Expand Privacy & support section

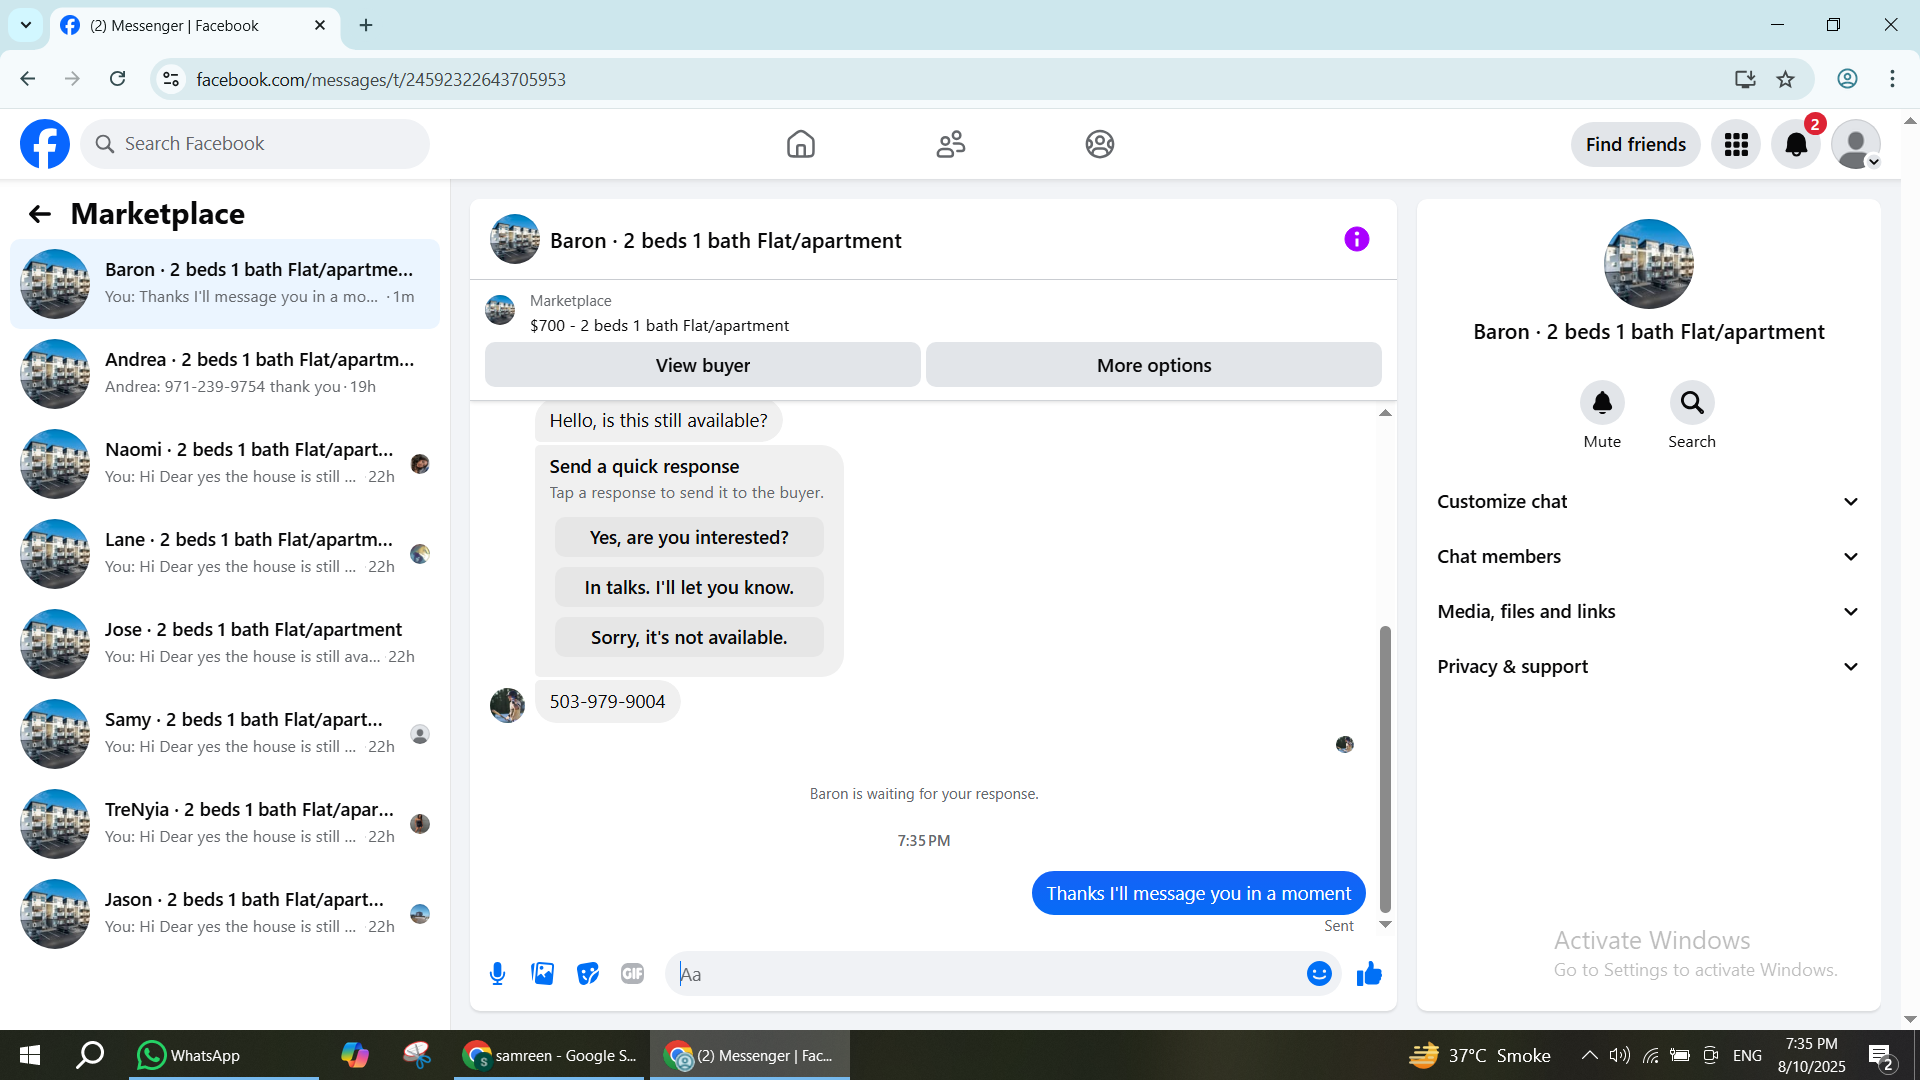[1648, 667]
